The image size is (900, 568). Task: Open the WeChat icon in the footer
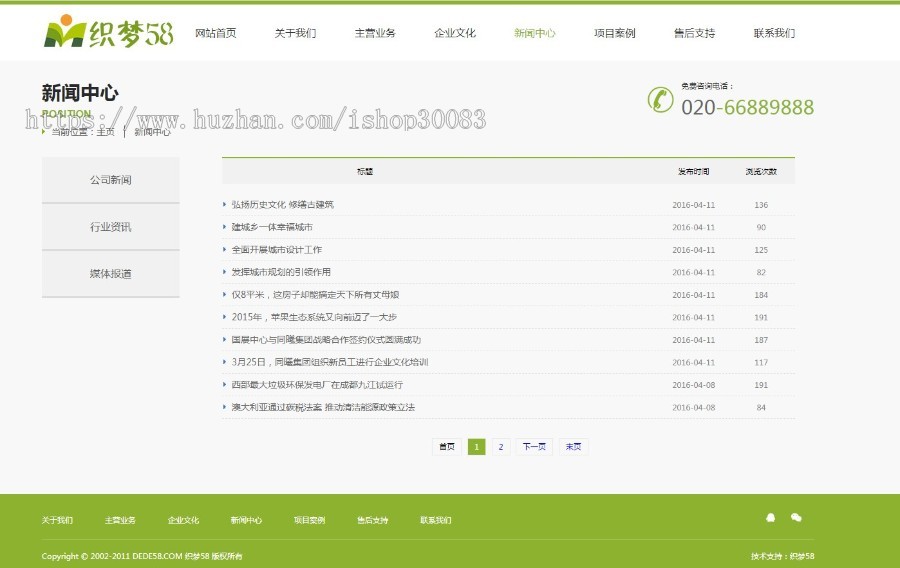[796, 518]
